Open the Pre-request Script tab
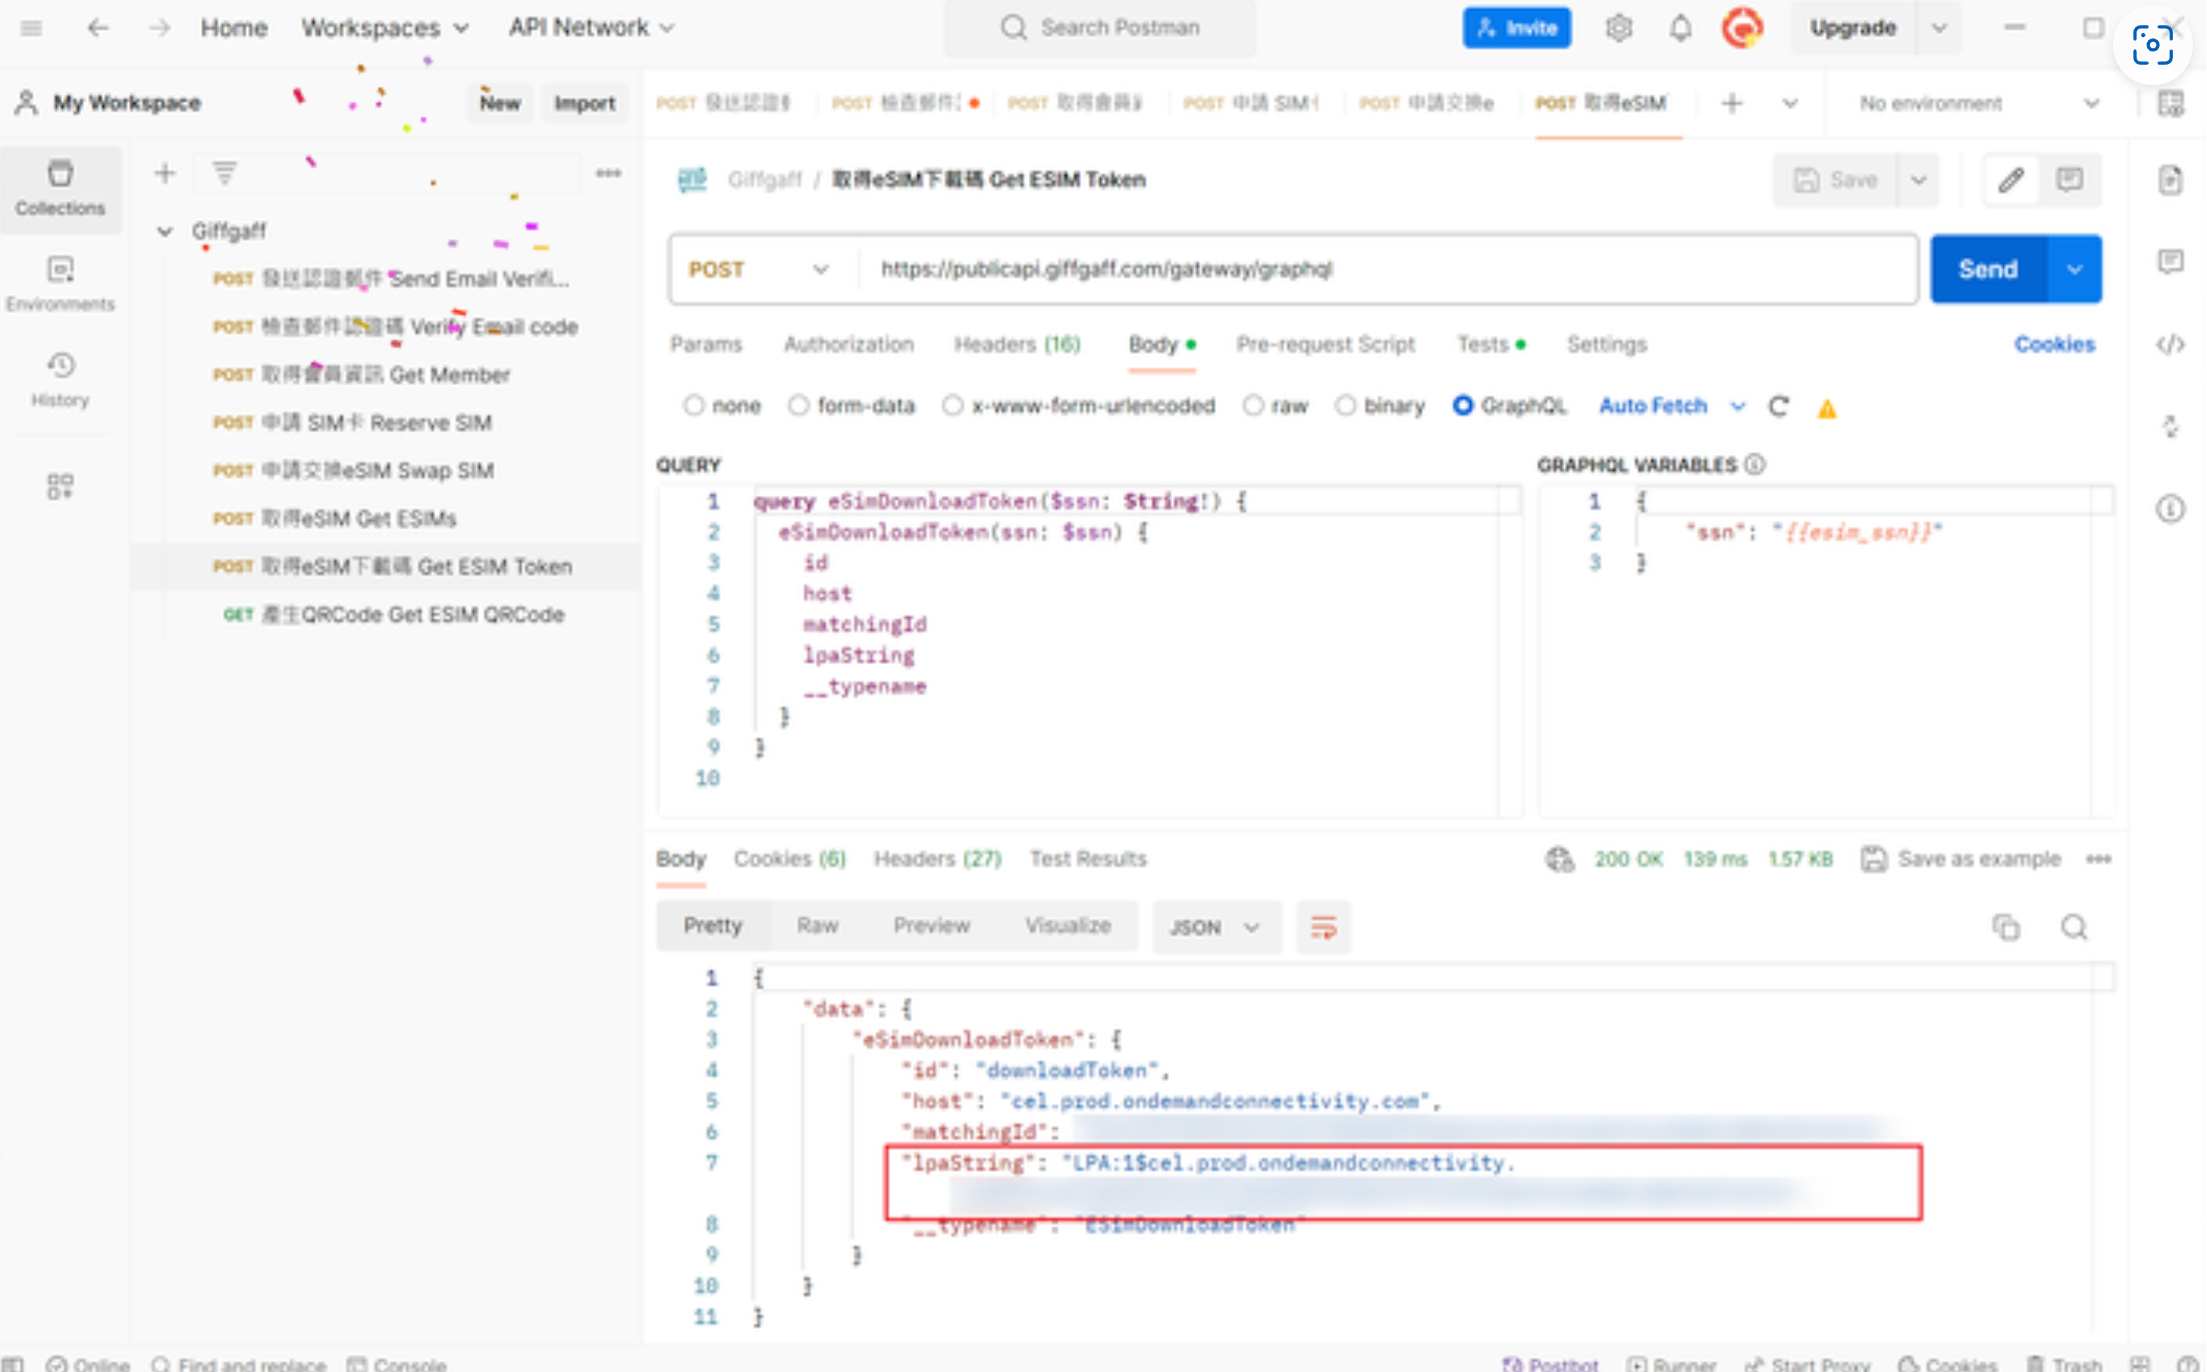 pyautogui.click(x=1325, y=345)
